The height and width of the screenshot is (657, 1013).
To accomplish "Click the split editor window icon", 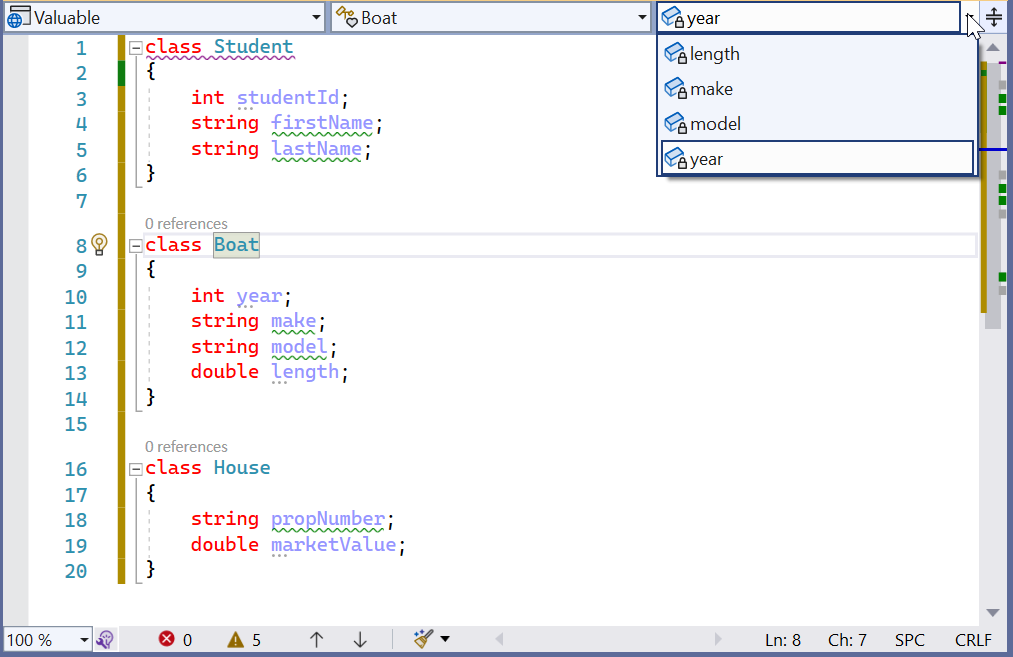I will tap(994, 17).
